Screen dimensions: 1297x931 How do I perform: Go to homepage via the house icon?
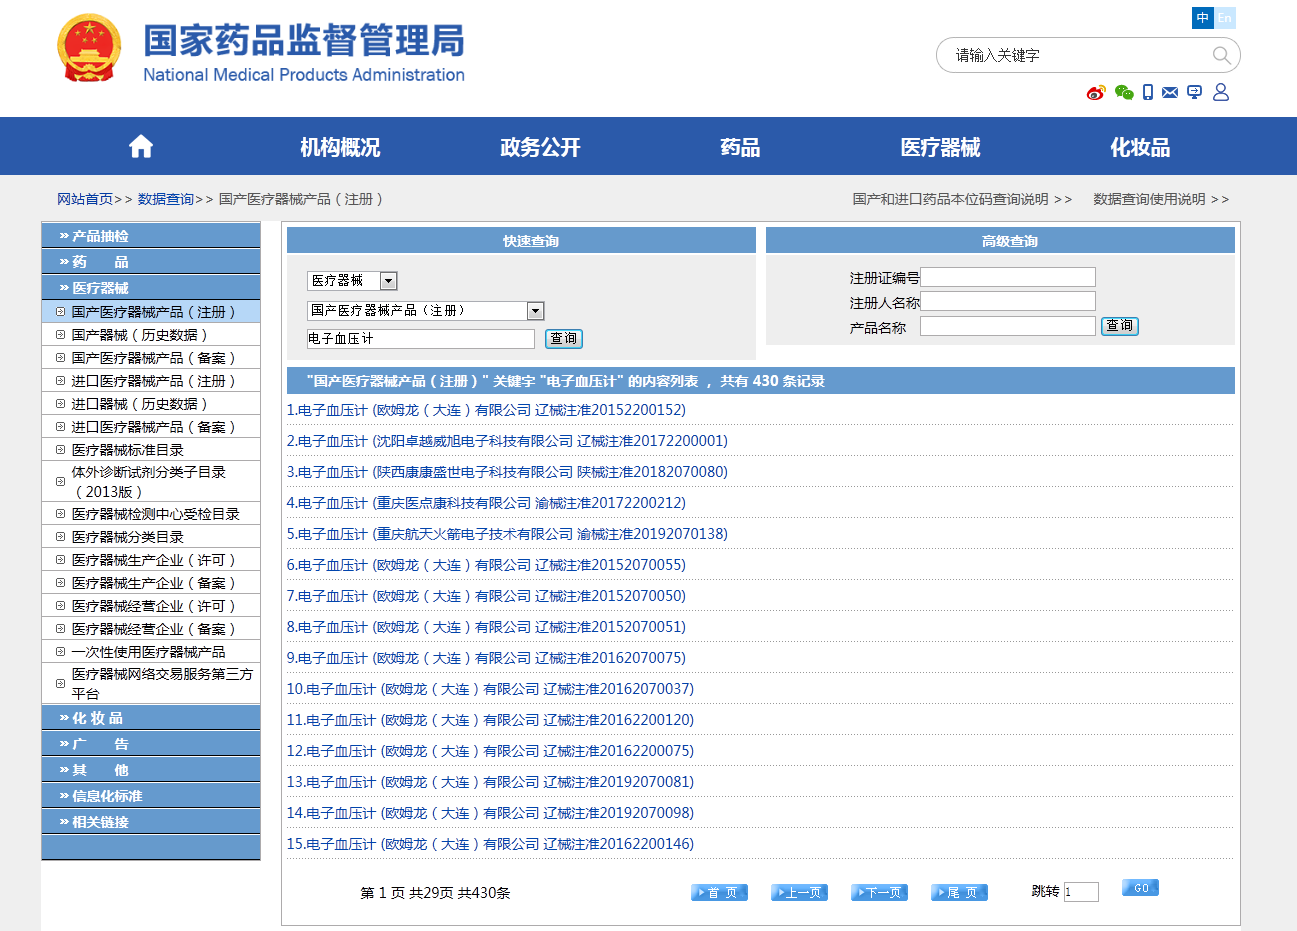[141, 147]
